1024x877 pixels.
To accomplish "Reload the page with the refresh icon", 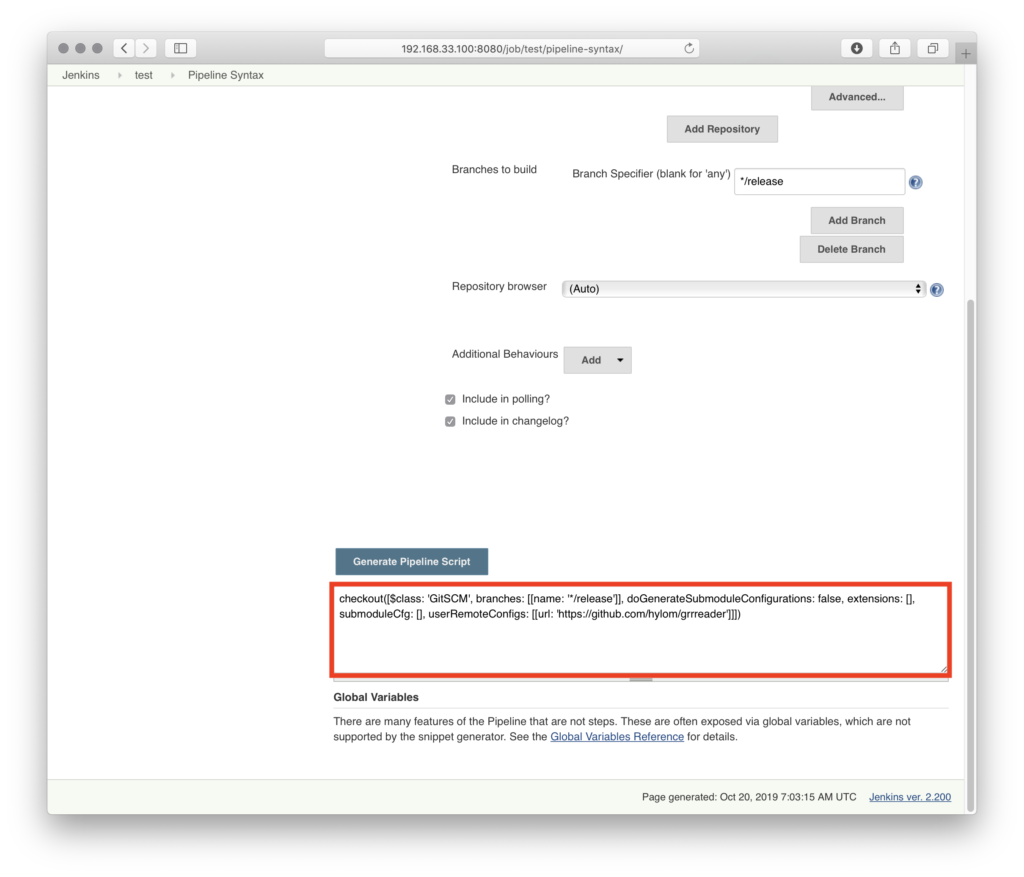I will click(x=689, y=48).
